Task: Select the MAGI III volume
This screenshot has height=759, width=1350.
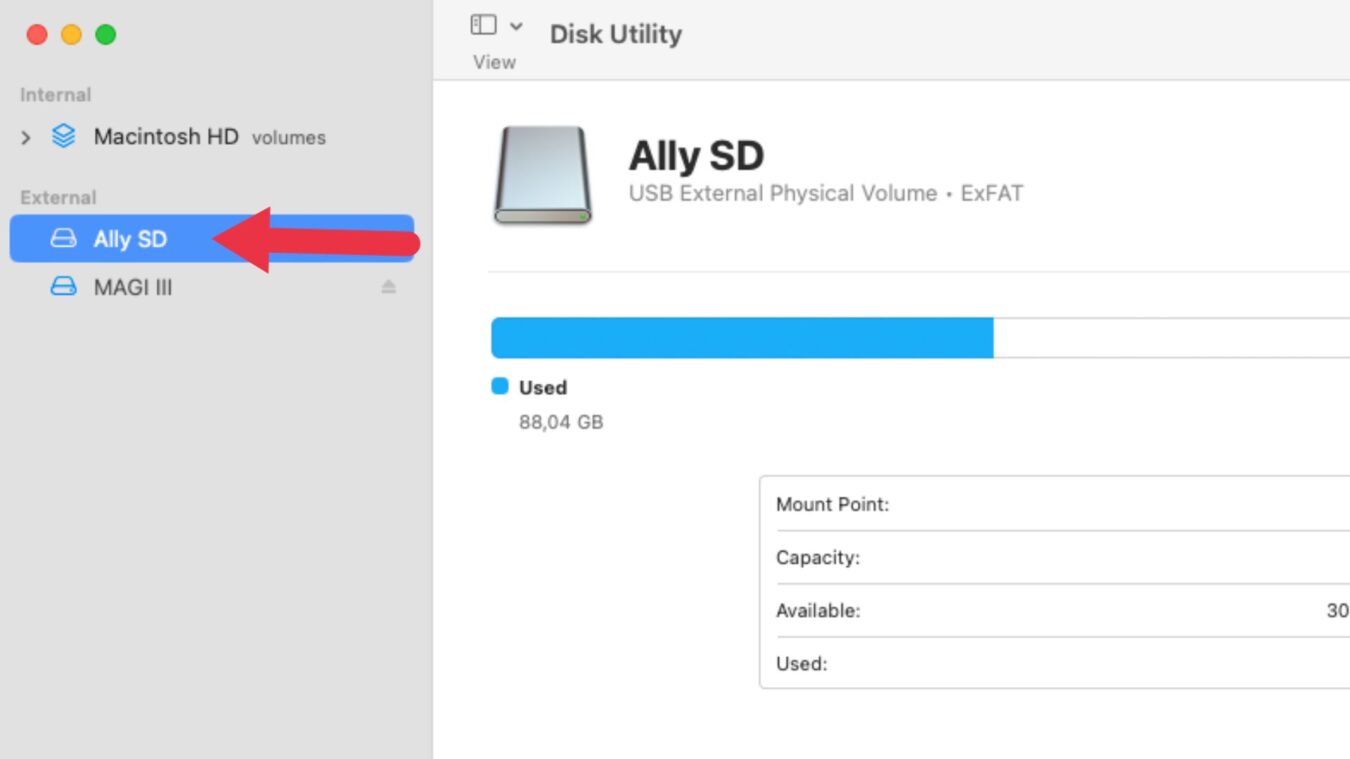Action: (x=135, y=287)
